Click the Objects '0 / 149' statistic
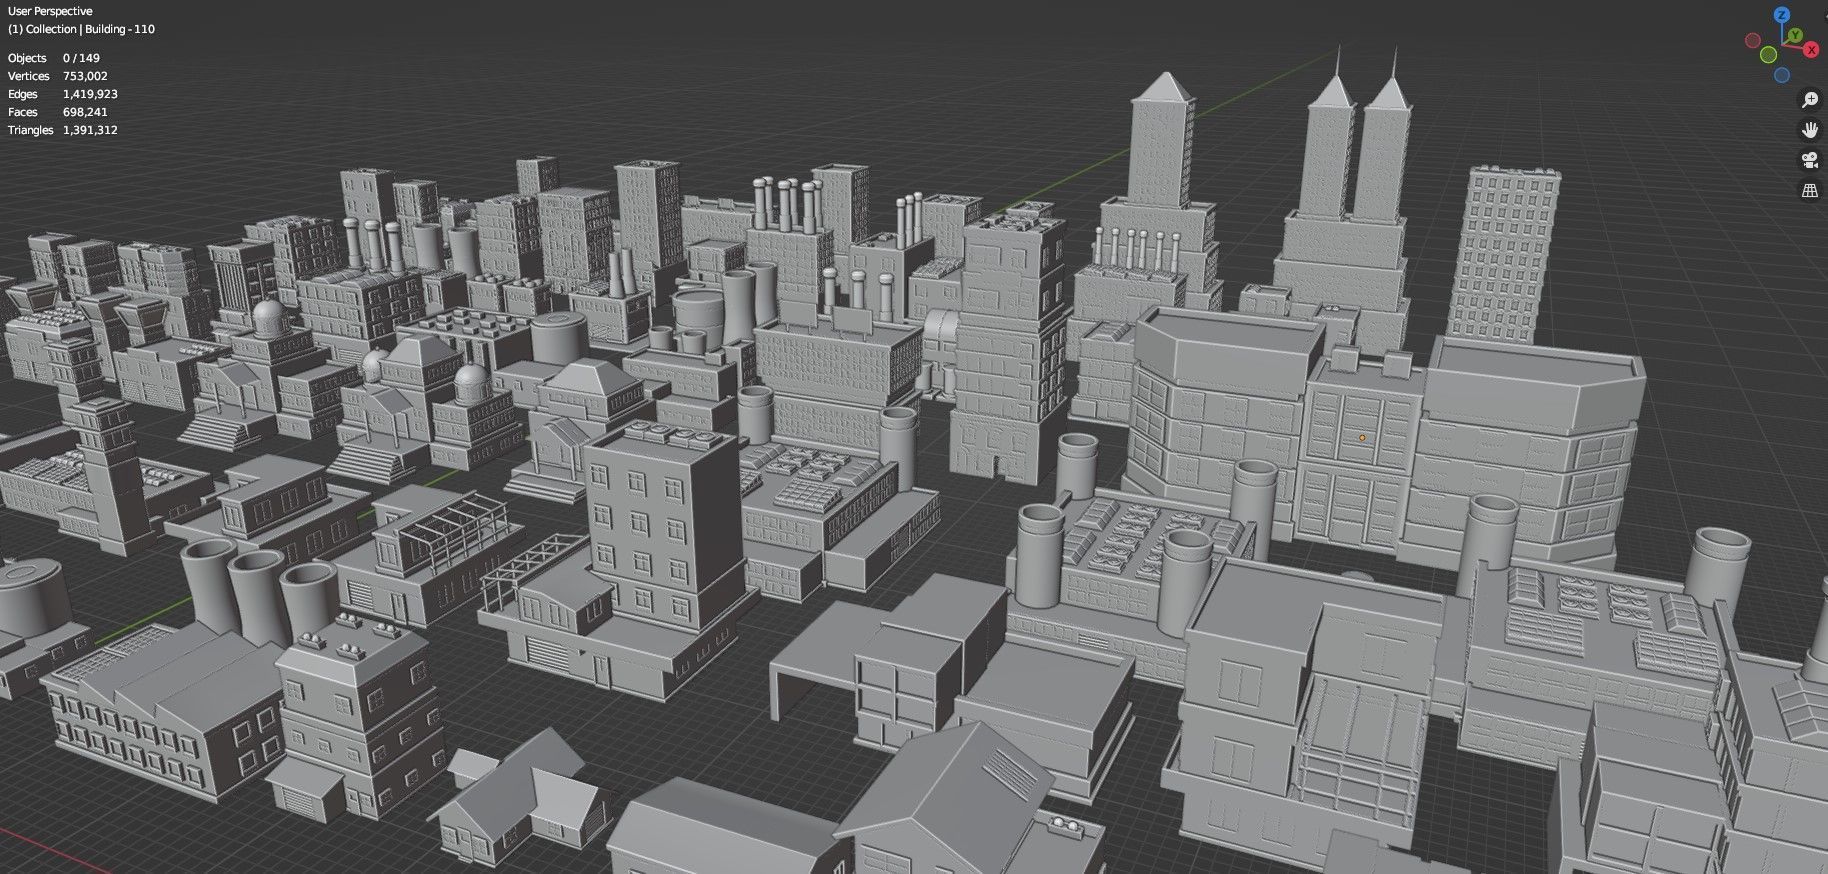 [x=81, y=58]
